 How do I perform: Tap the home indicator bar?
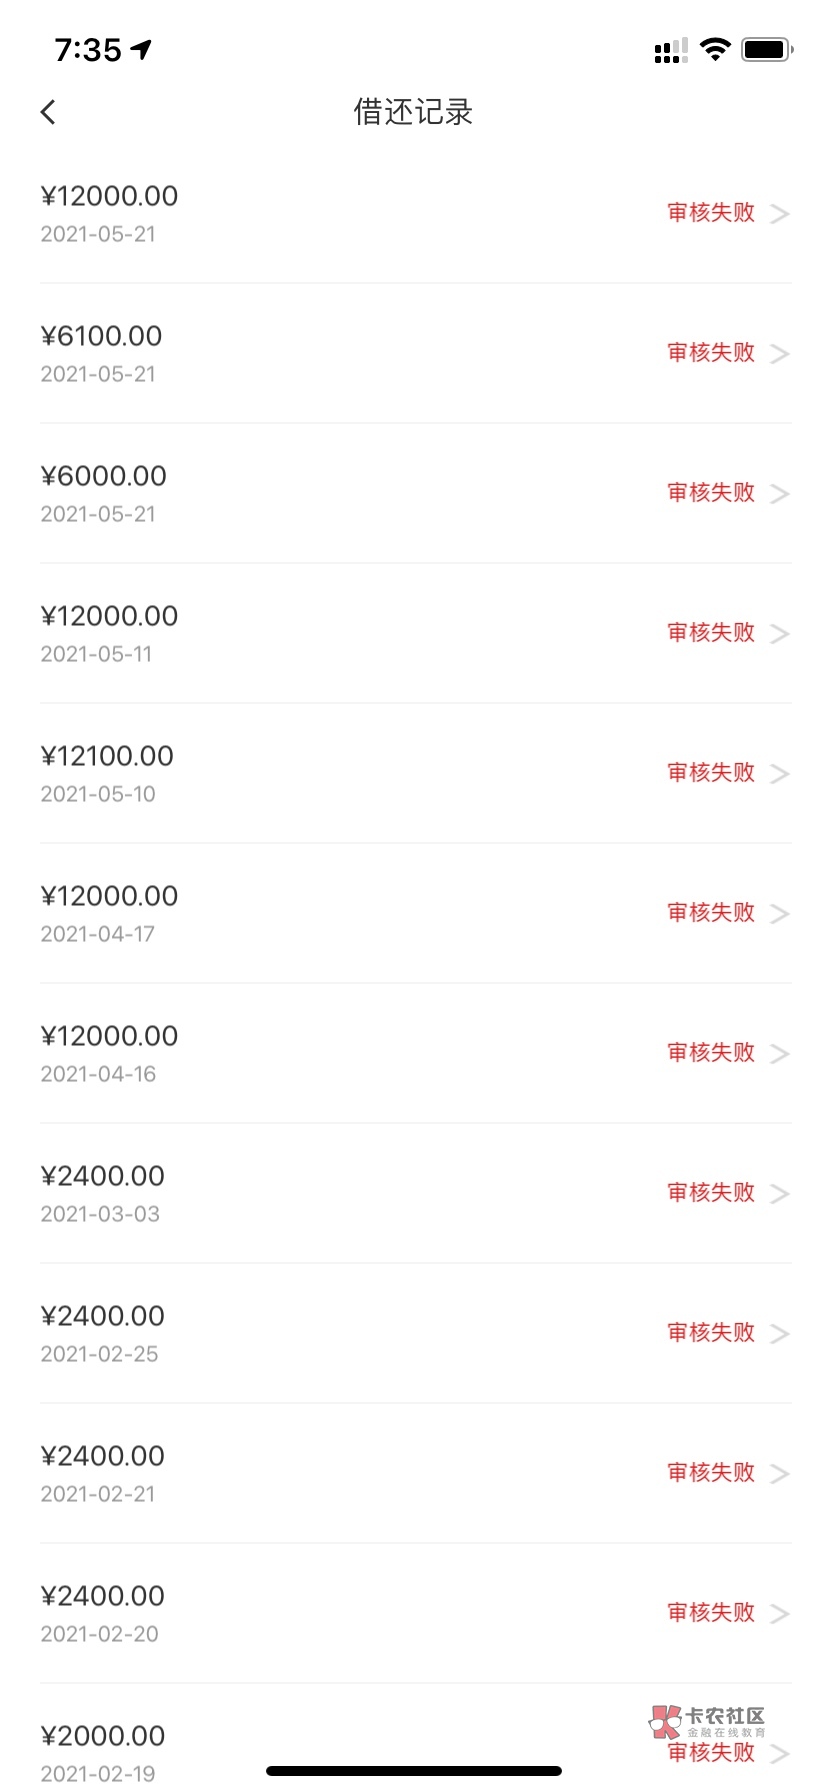click(x=414, y=1771)
